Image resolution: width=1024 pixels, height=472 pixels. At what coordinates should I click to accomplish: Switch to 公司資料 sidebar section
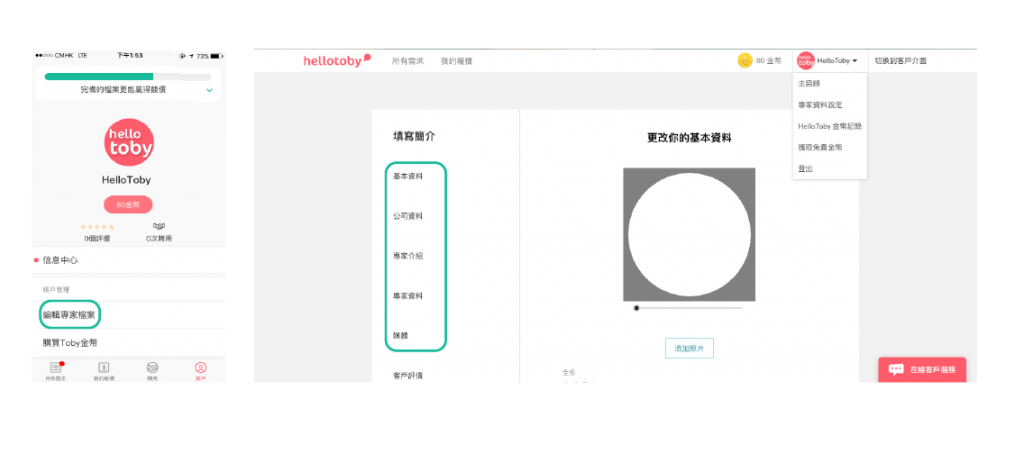[x=408, y=216]
